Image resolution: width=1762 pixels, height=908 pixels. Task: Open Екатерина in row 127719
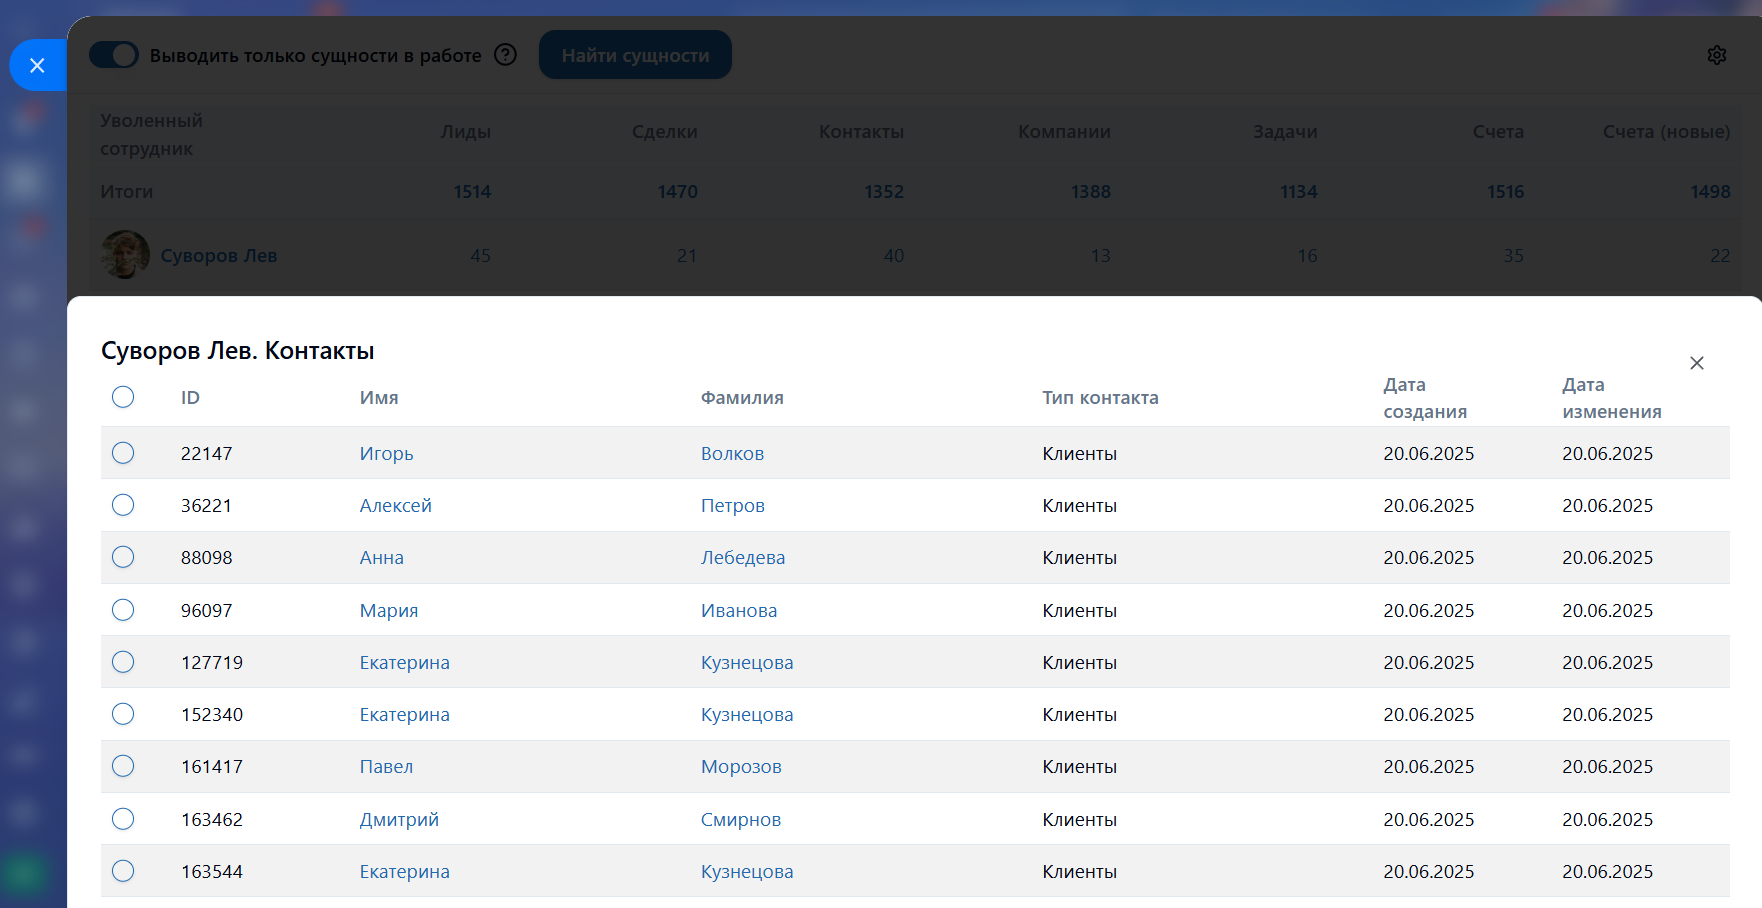coord(405,662)
